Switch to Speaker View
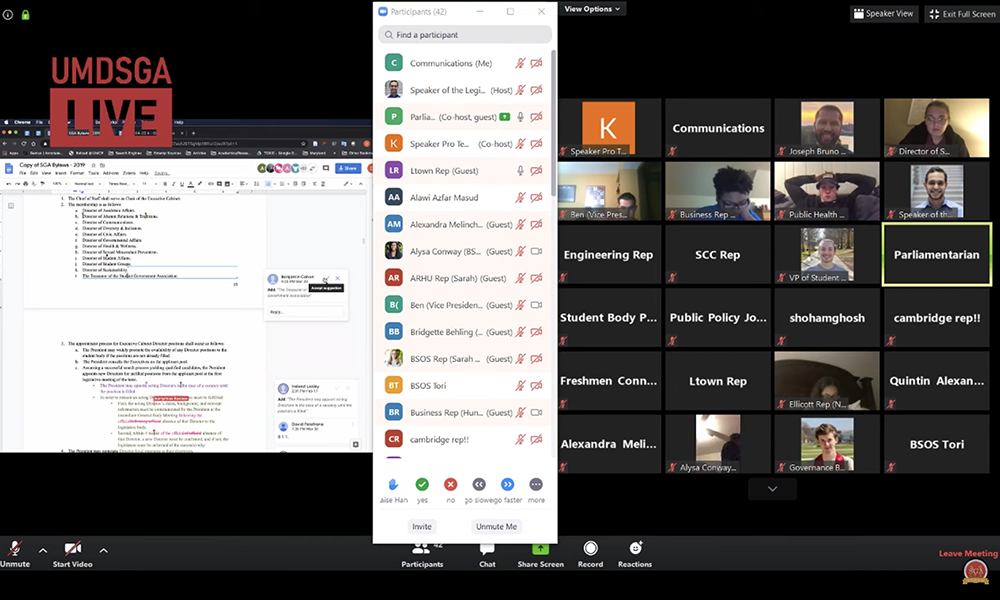The height and width of the screenshot is (600, 1000). click(x=884, y=14)
